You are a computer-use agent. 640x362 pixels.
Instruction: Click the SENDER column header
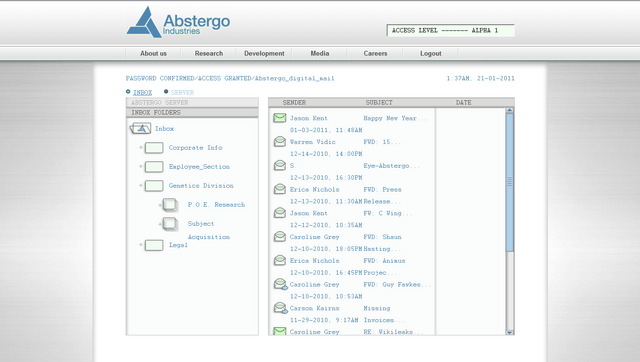[294, 103]
